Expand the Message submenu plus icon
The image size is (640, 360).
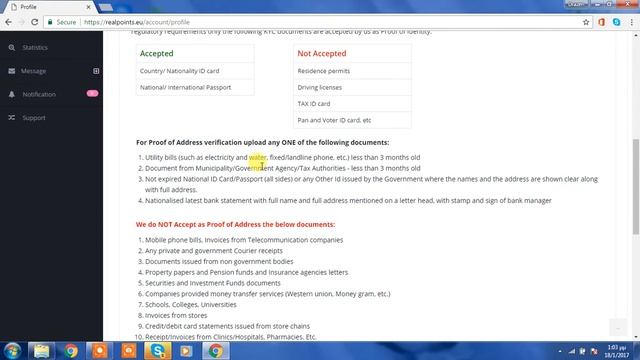[96, 71]
